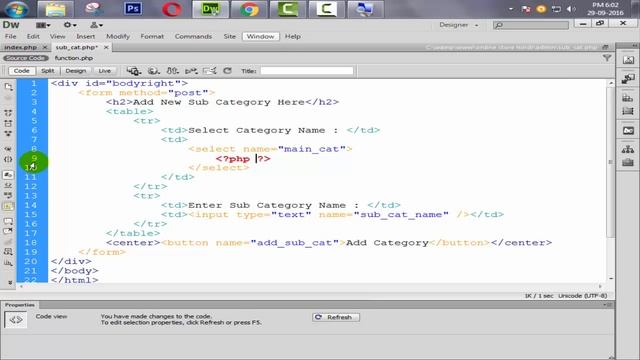Switch to the index.php document tab
The image size is (640, 360).
[20, 47]
